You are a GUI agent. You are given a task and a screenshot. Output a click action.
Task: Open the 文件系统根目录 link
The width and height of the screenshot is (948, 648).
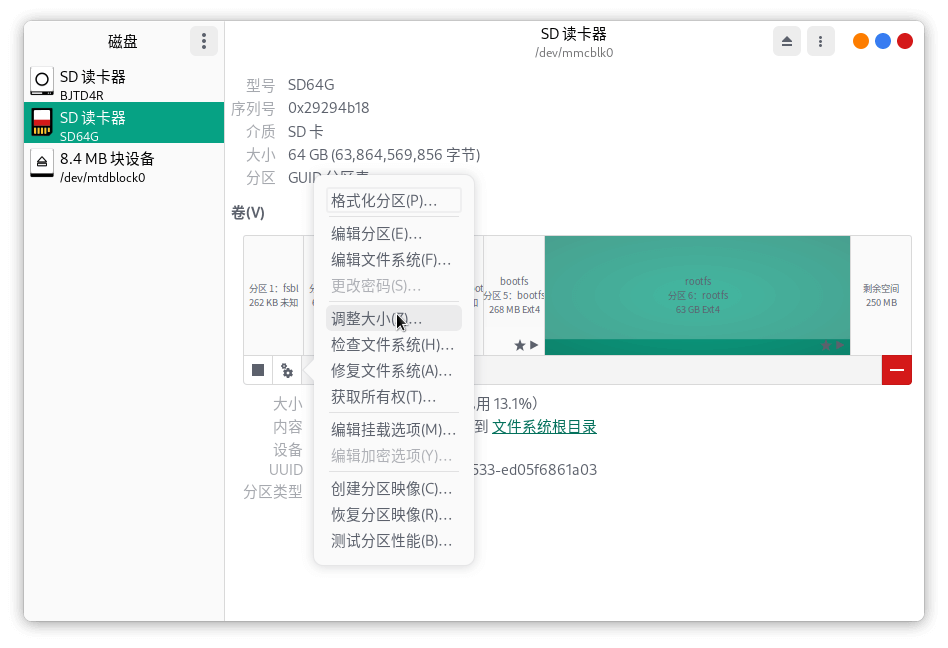coord(544,427)
